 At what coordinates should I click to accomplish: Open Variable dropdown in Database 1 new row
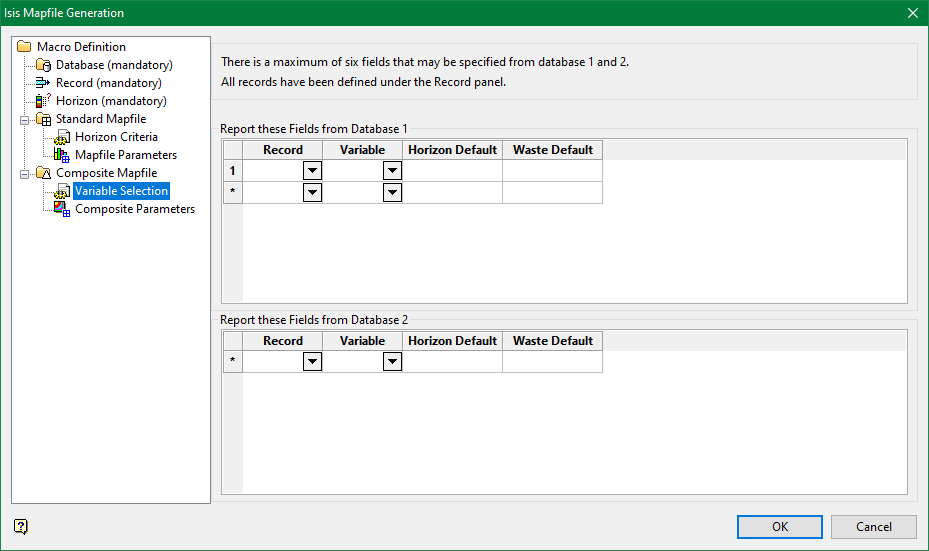click(x=392, y=193)
